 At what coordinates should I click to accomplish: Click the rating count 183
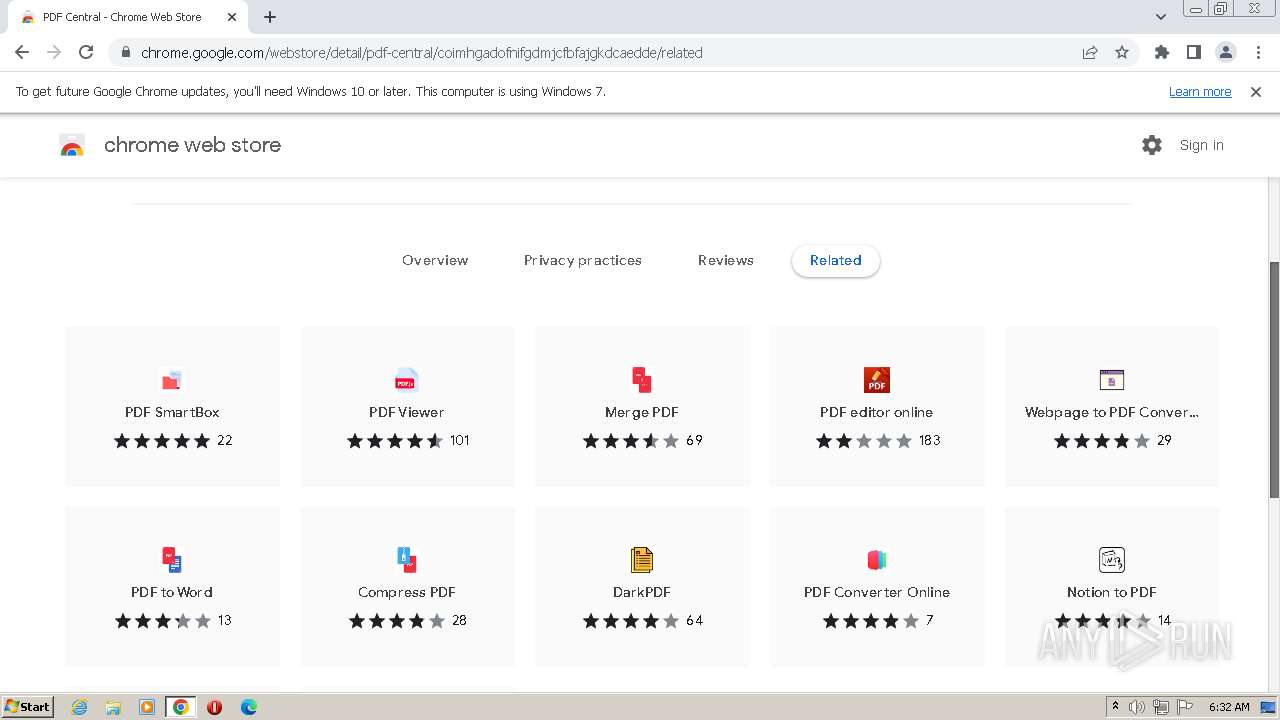pos(930,441)
